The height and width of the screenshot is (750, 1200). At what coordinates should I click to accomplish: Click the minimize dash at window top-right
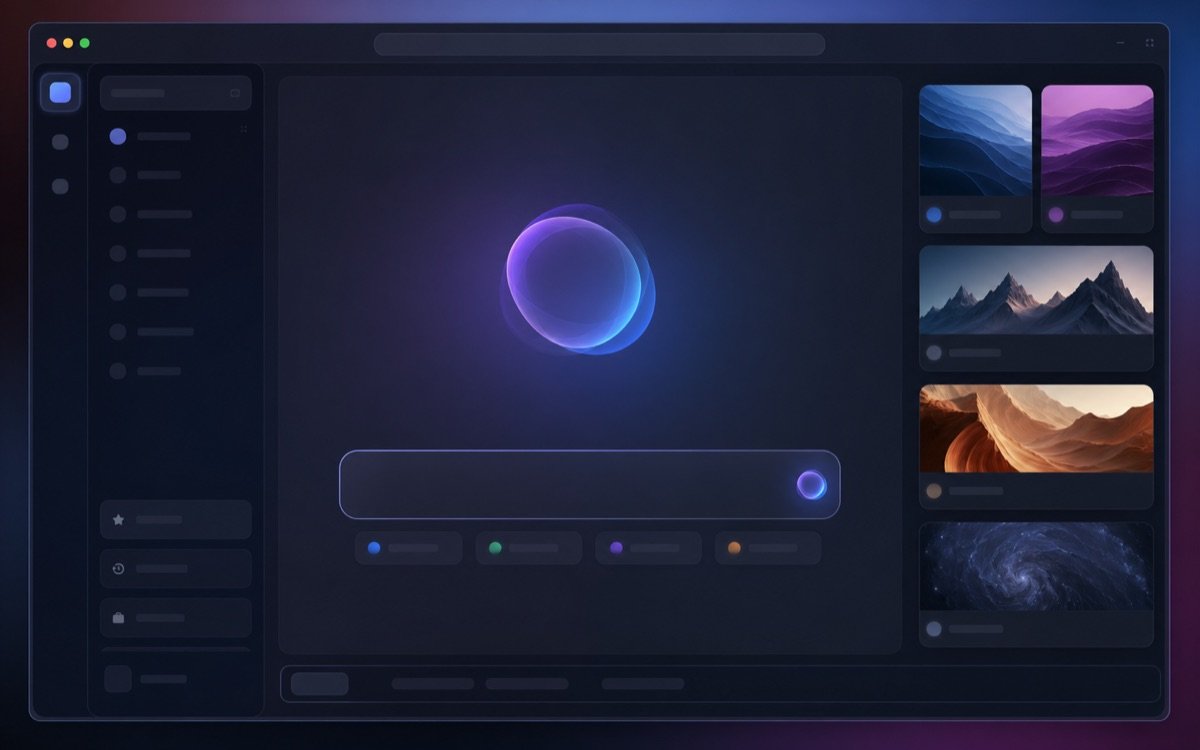(1120, 43)
